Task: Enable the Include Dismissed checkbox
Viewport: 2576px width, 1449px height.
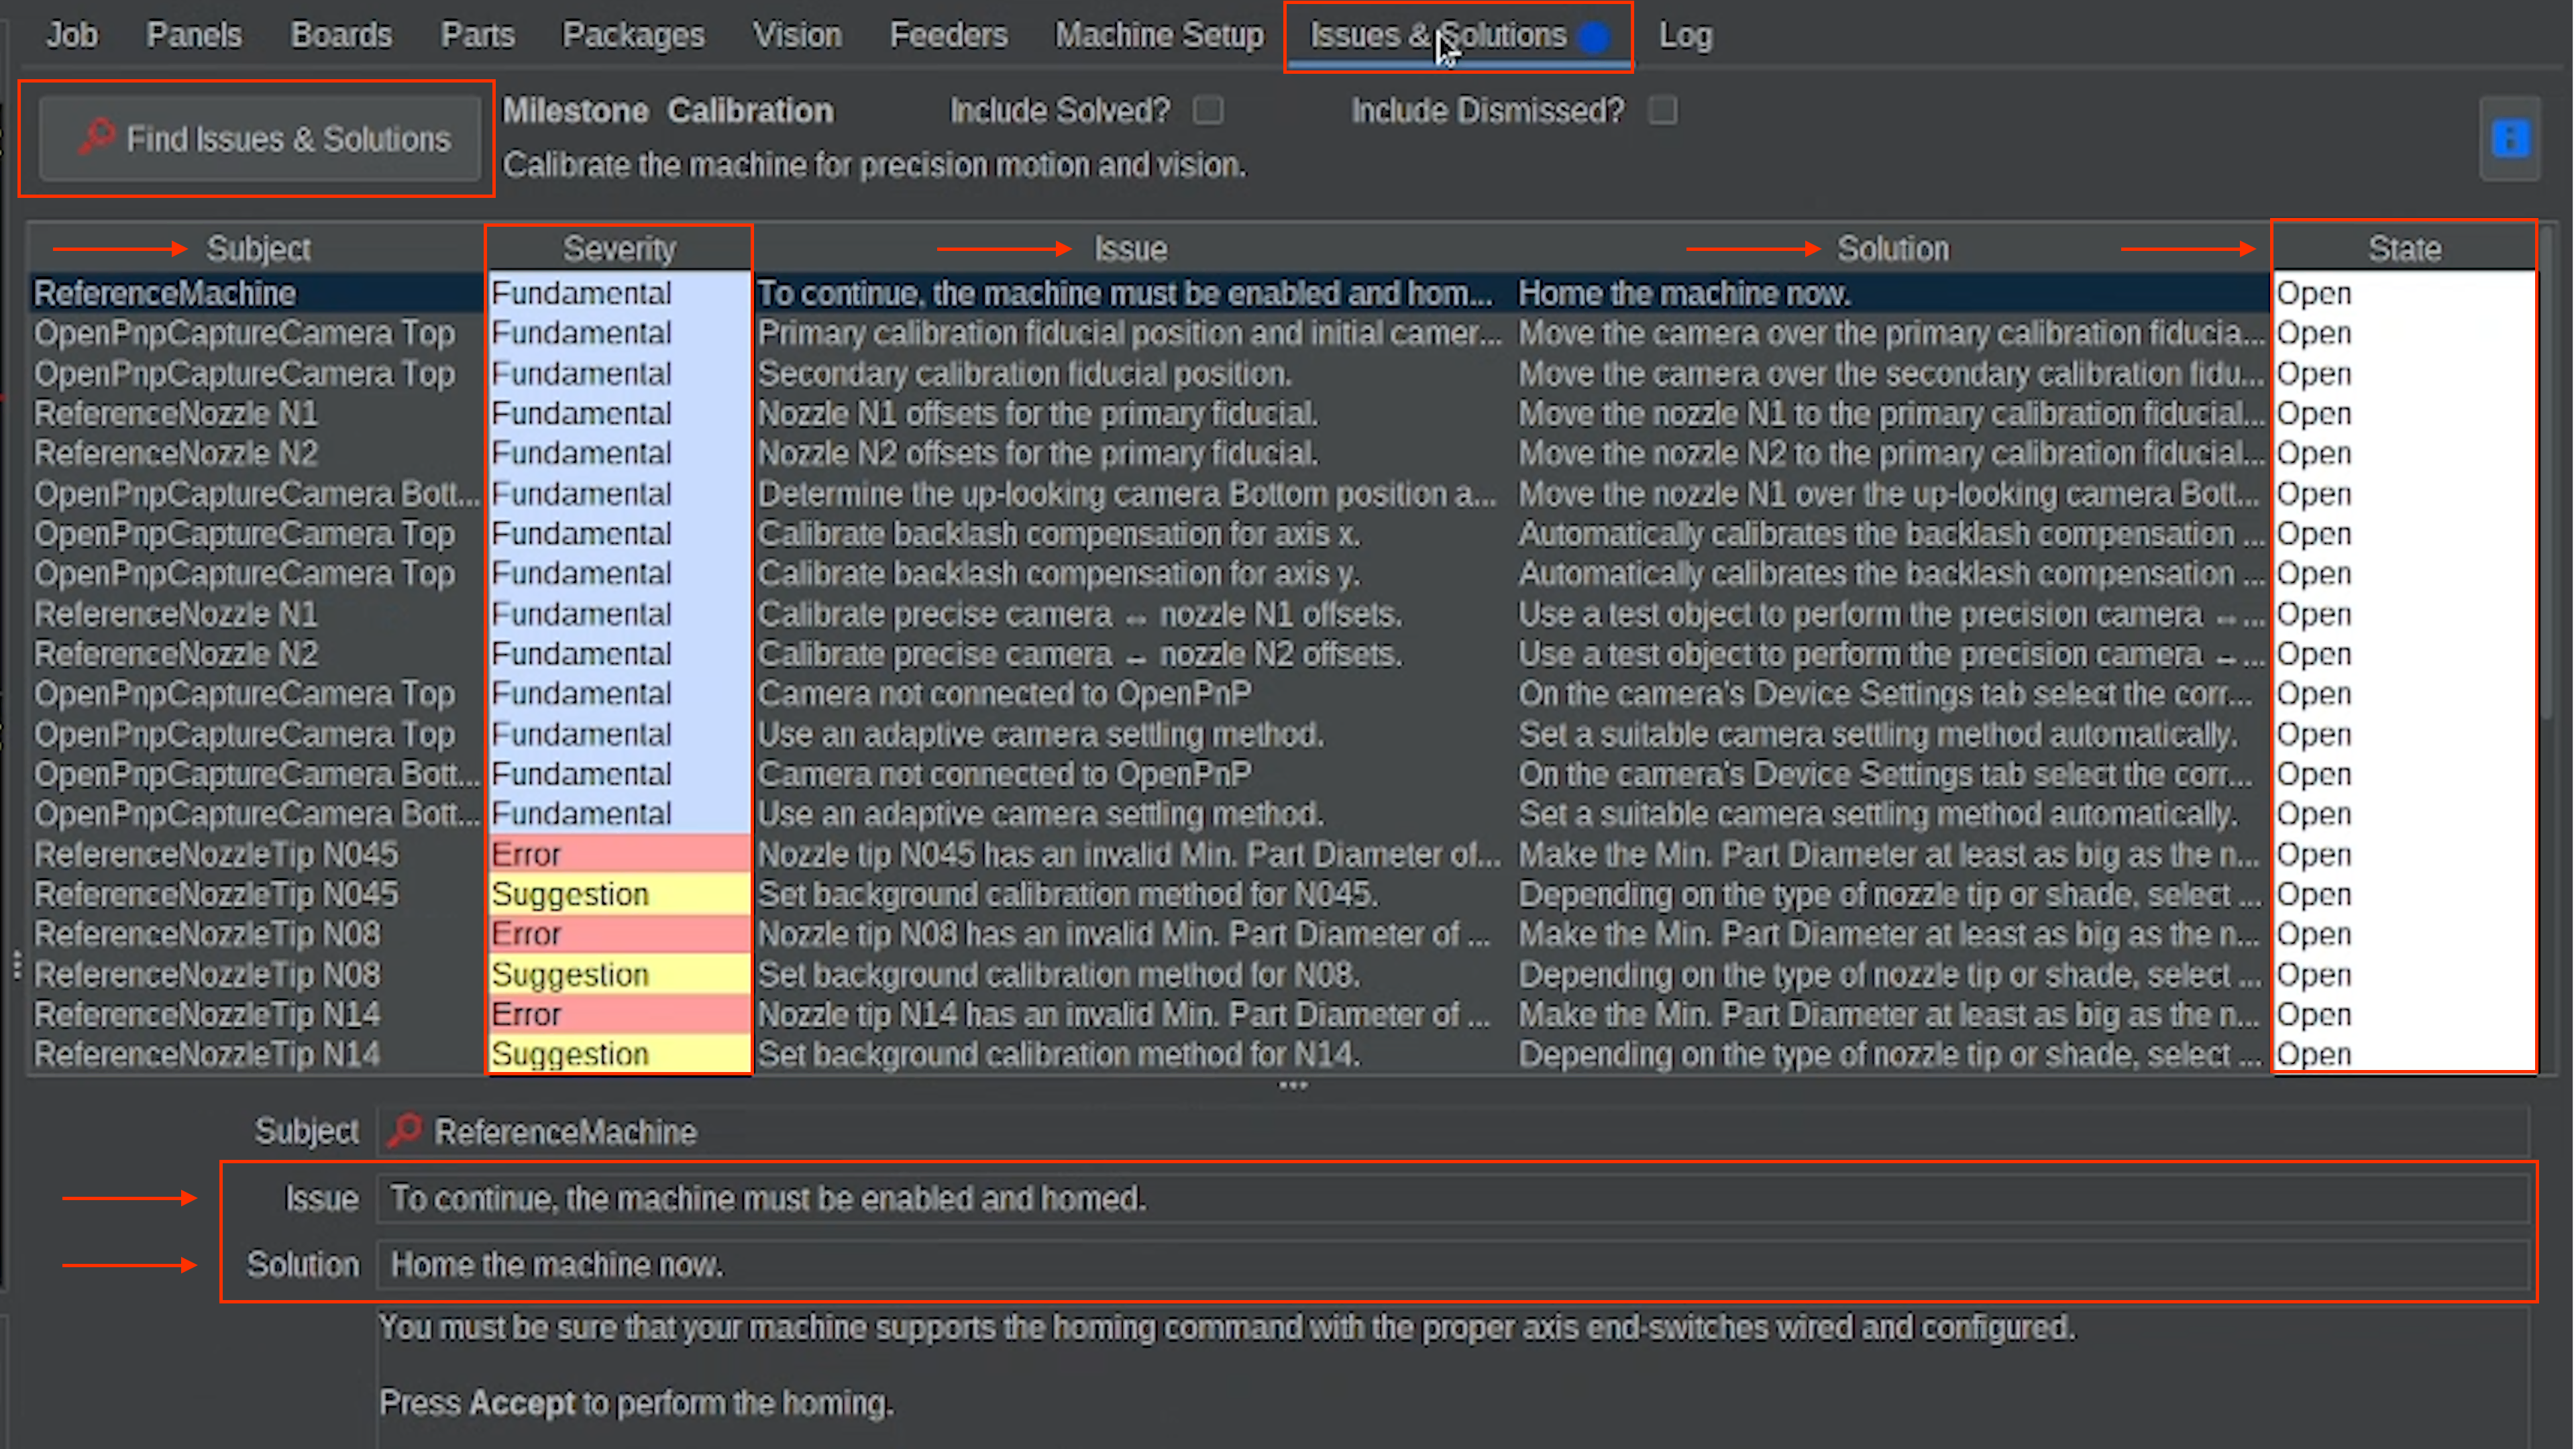Action: (x=1662, y=110)
